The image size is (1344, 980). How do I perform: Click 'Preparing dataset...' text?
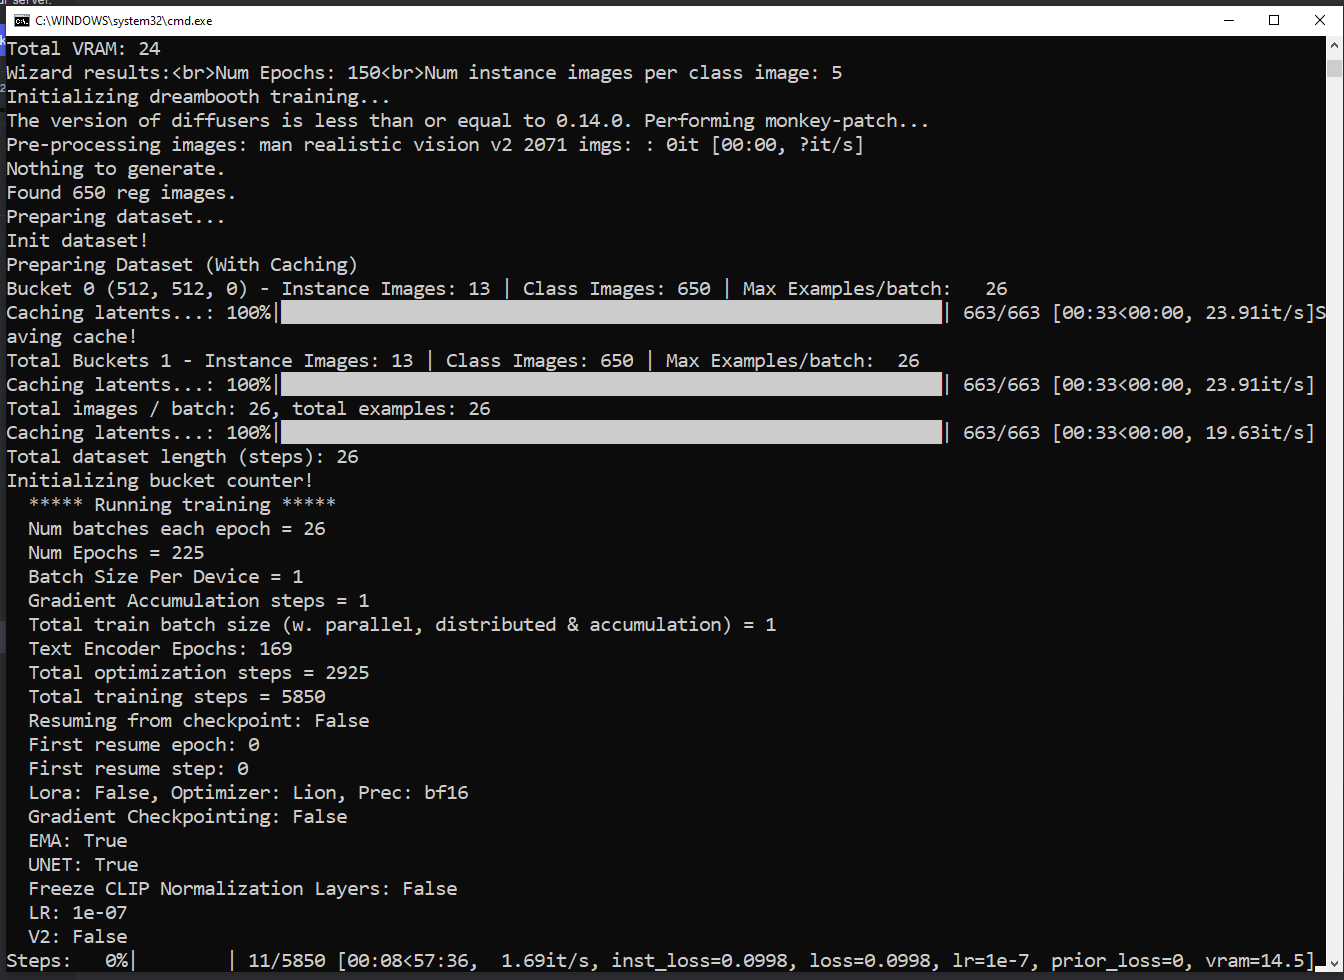coord(116,217)
